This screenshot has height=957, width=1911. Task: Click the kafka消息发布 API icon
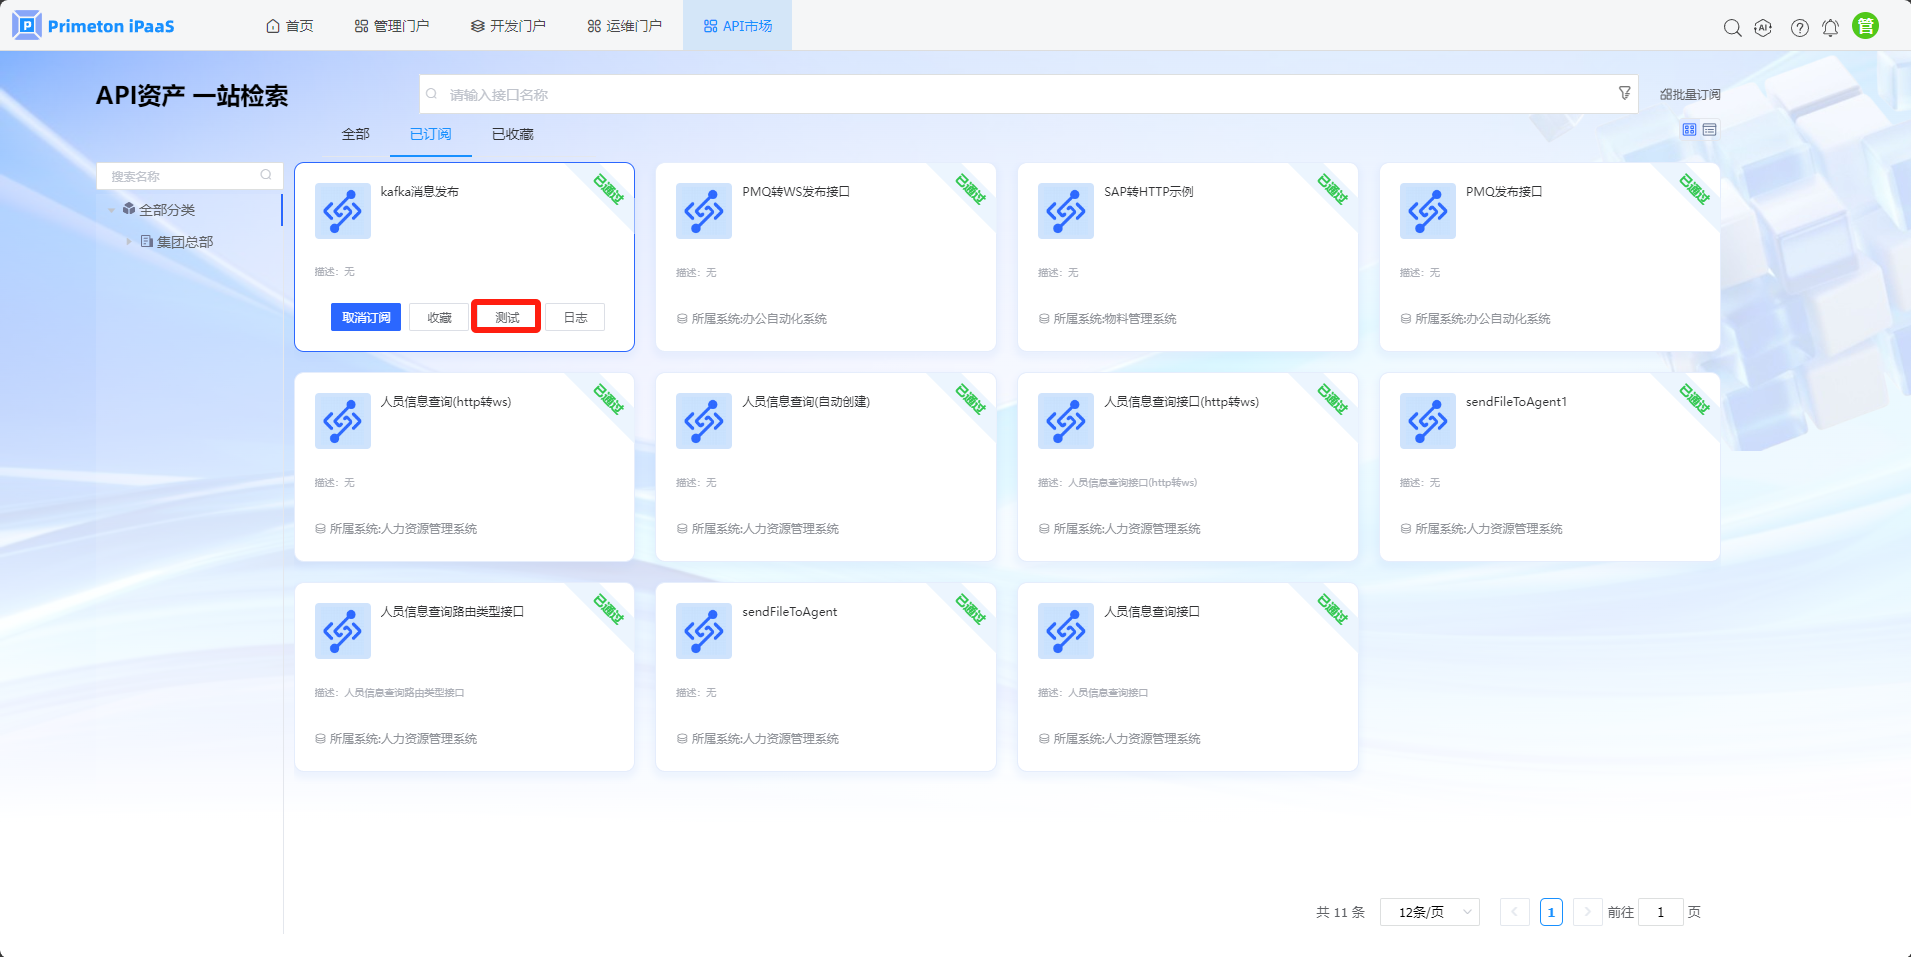(x=342, y=211)
